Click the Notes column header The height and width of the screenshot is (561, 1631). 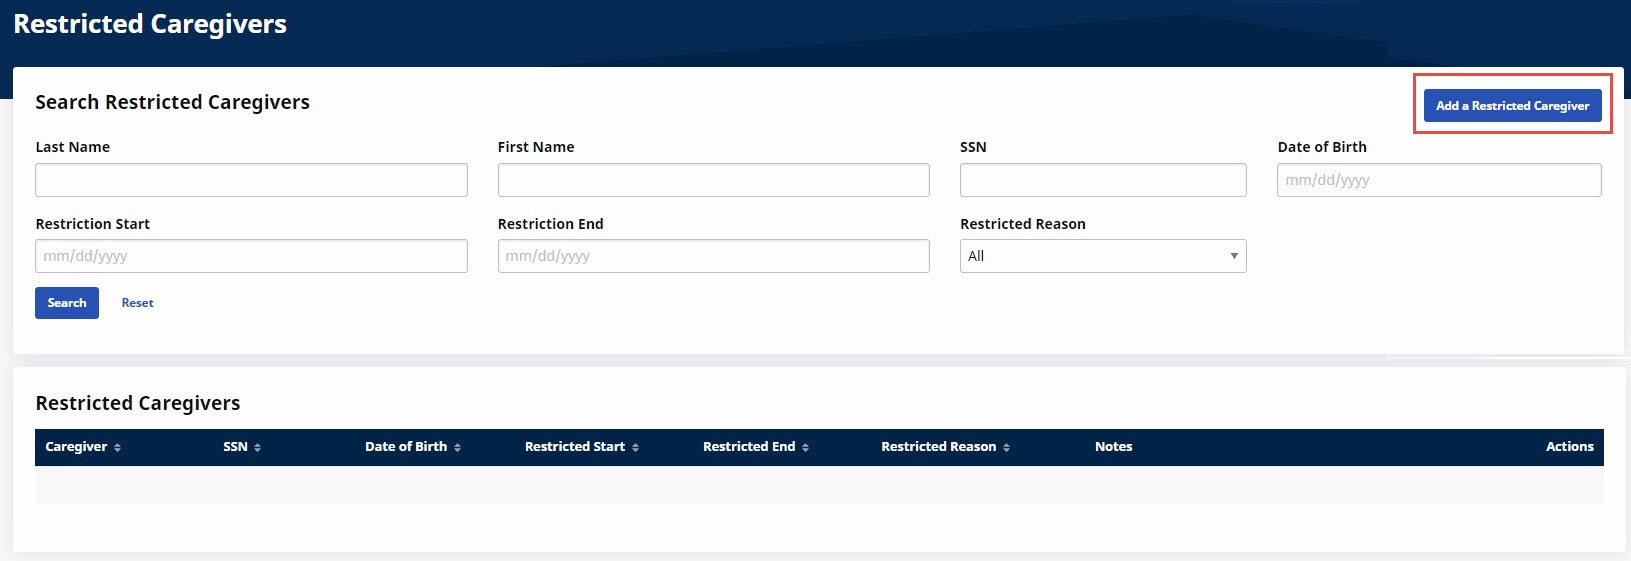[x=1113, y=447]
